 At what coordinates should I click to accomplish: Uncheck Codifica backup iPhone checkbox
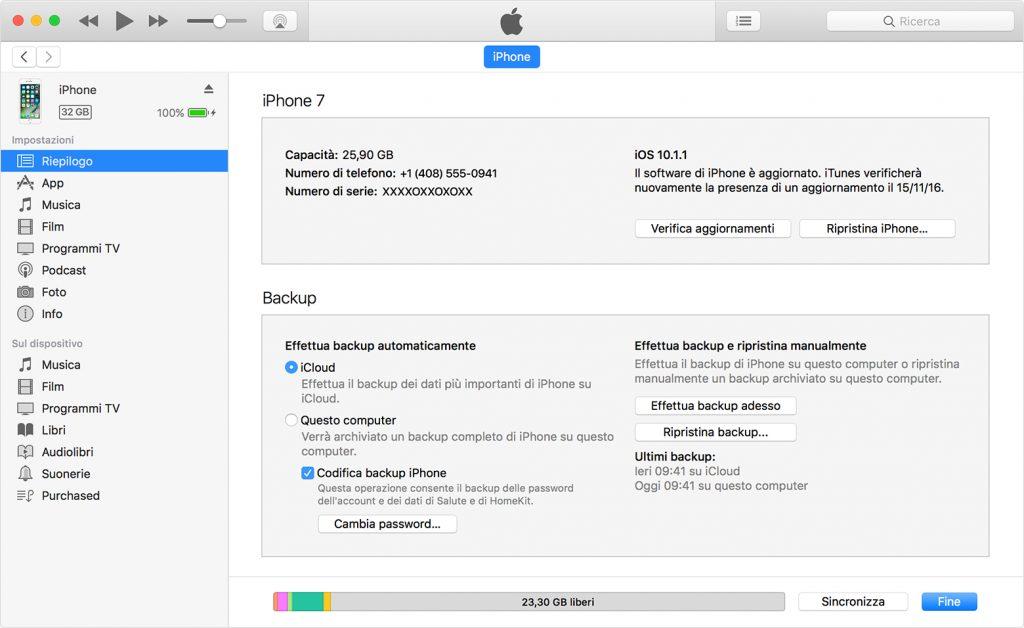point(308,473)
